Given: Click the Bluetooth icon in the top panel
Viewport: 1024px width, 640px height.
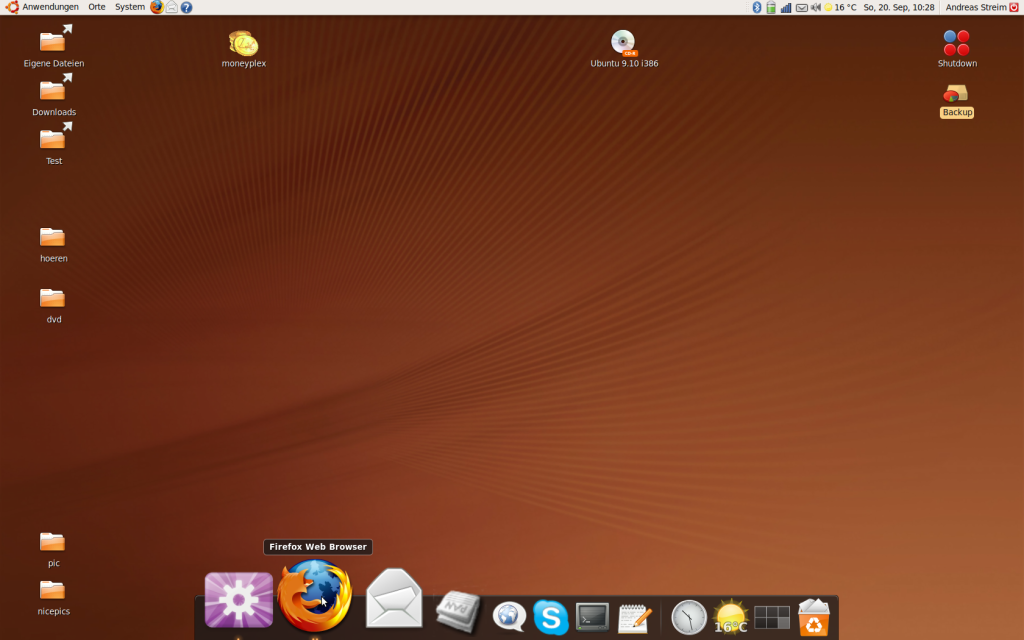Looking at the screenshot, I should tap(757, 7).
